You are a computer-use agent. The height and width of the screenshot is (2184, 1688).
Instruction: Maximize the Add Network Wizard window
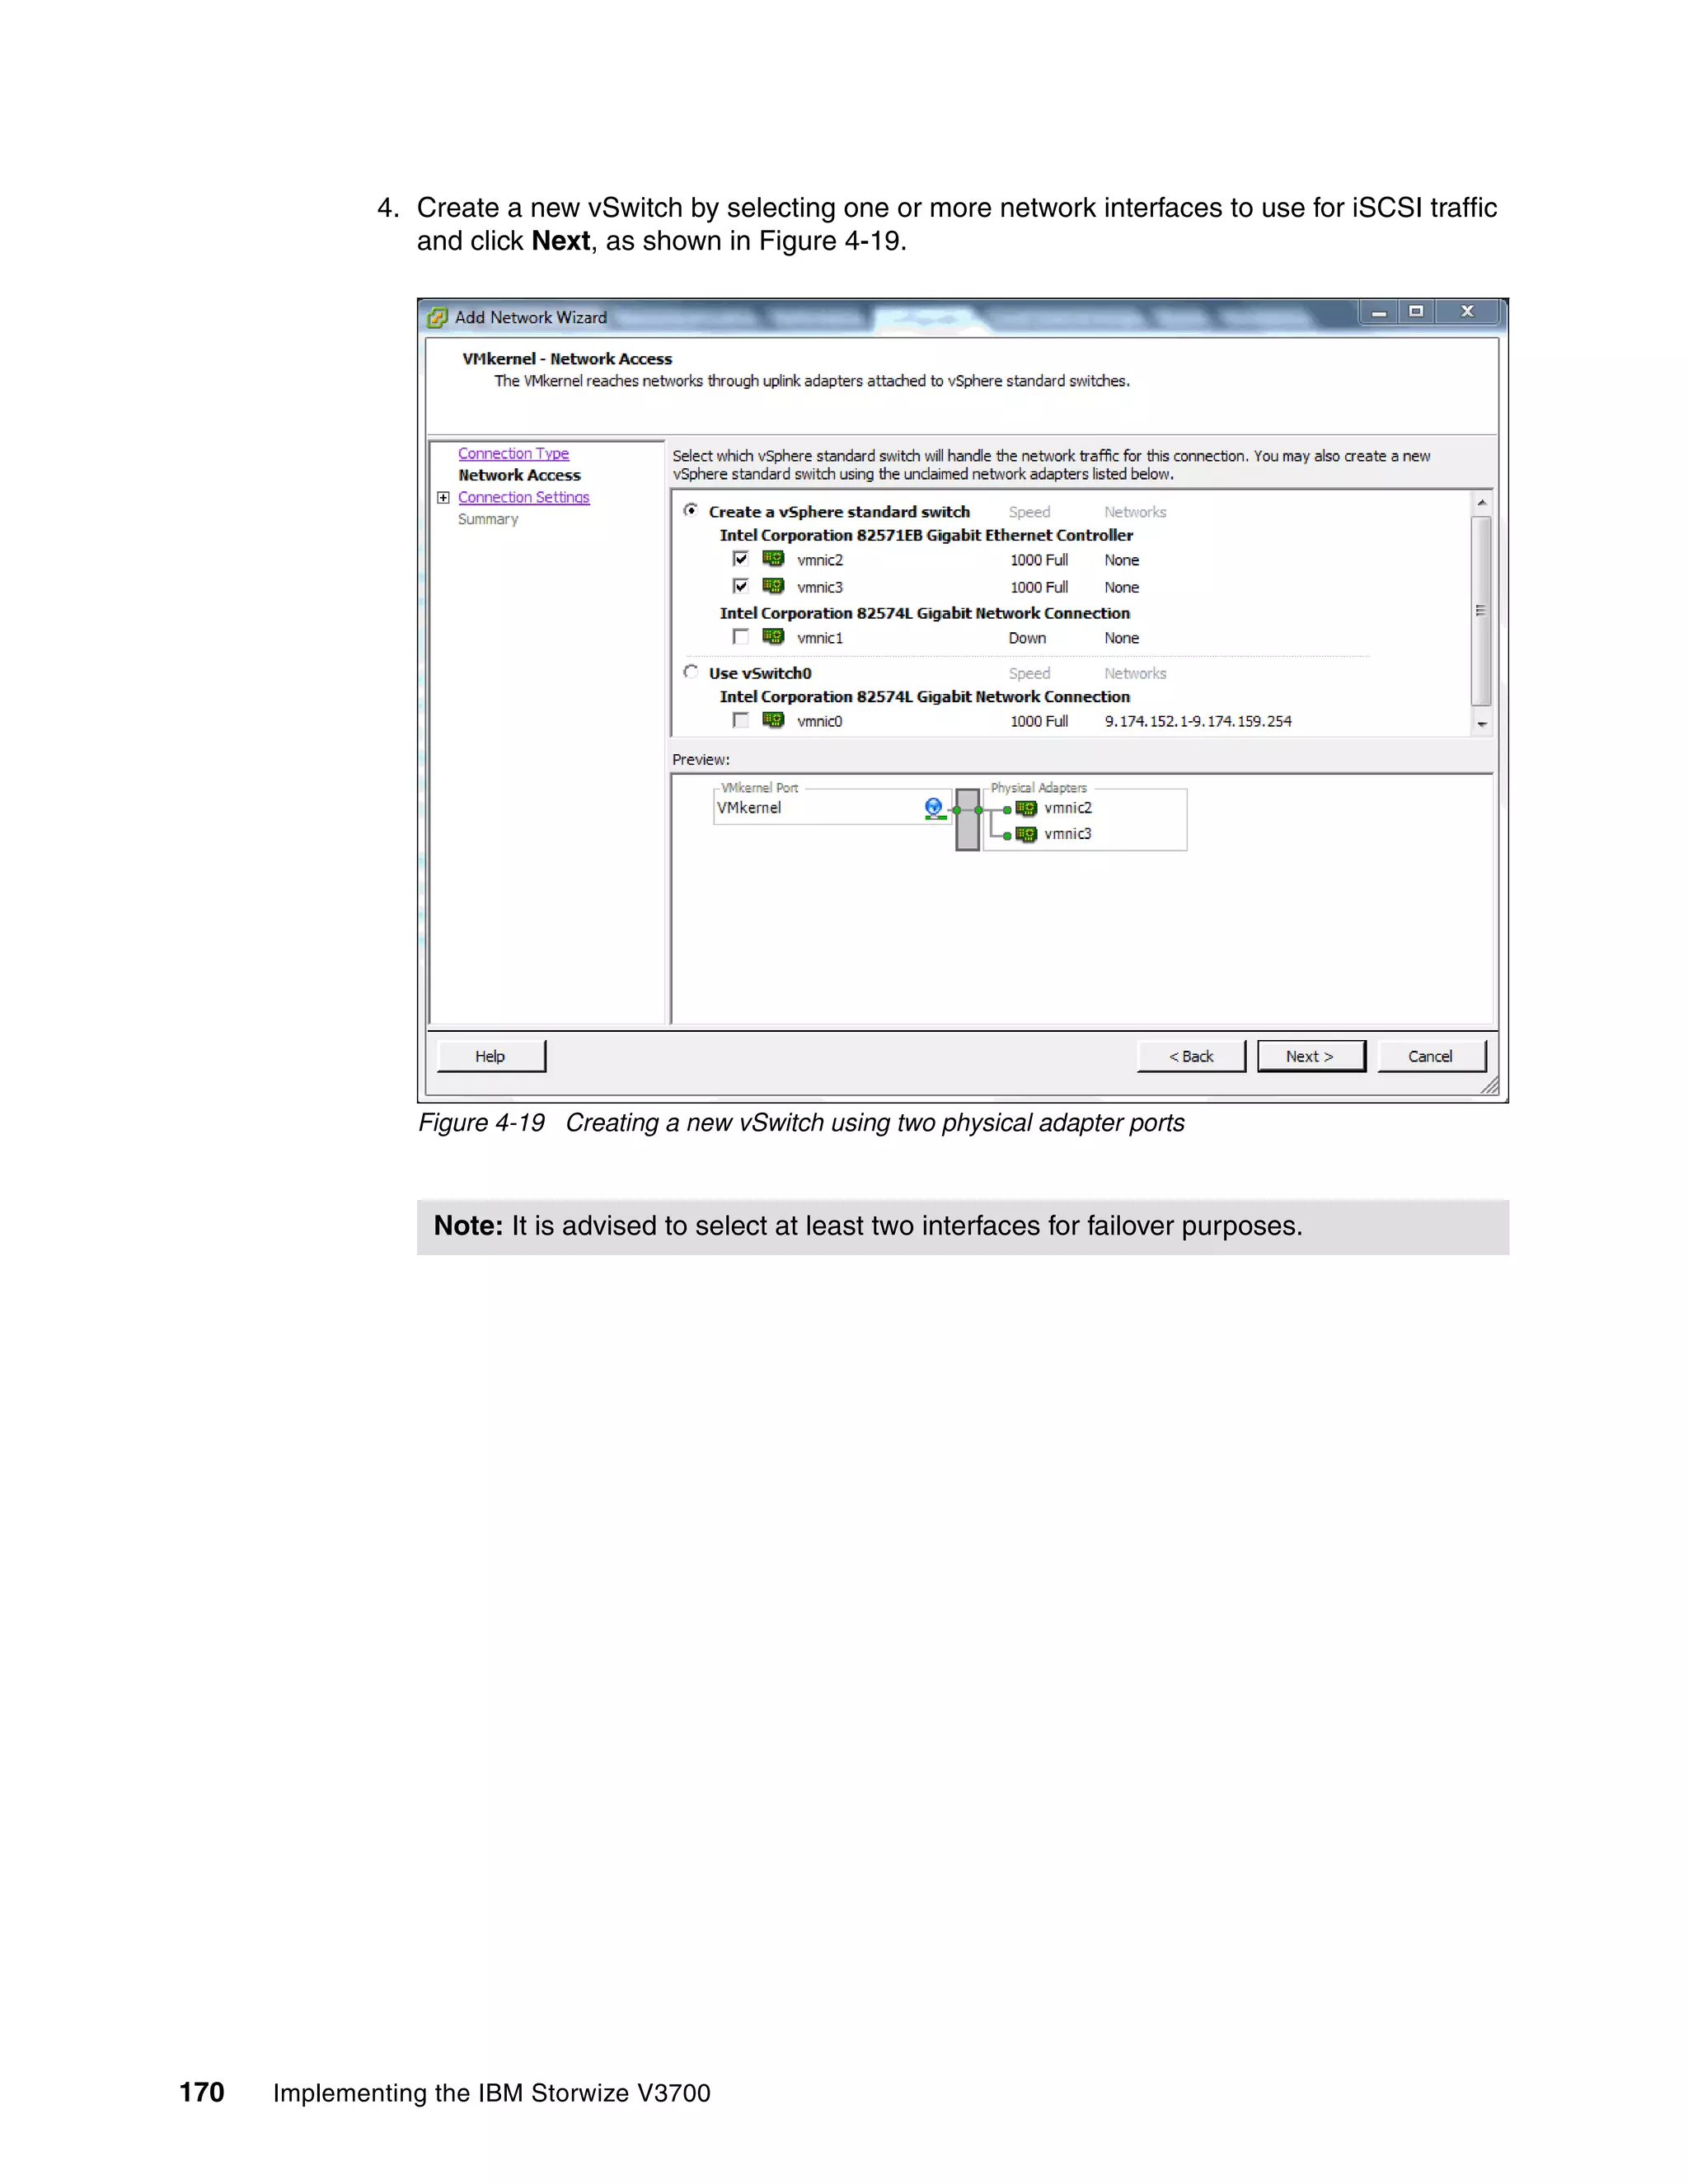[1416, 312]
